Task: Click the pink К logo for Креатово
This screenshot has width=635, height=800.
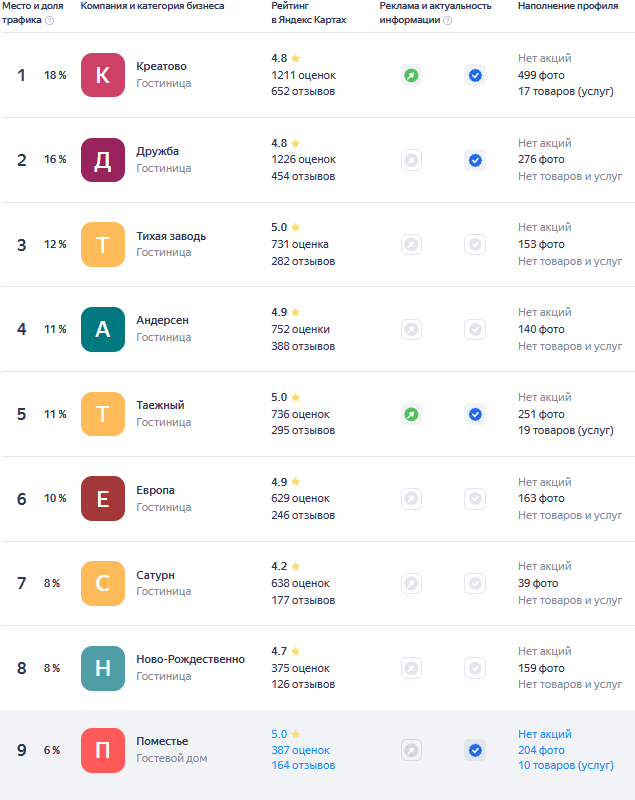Action: 103,75
